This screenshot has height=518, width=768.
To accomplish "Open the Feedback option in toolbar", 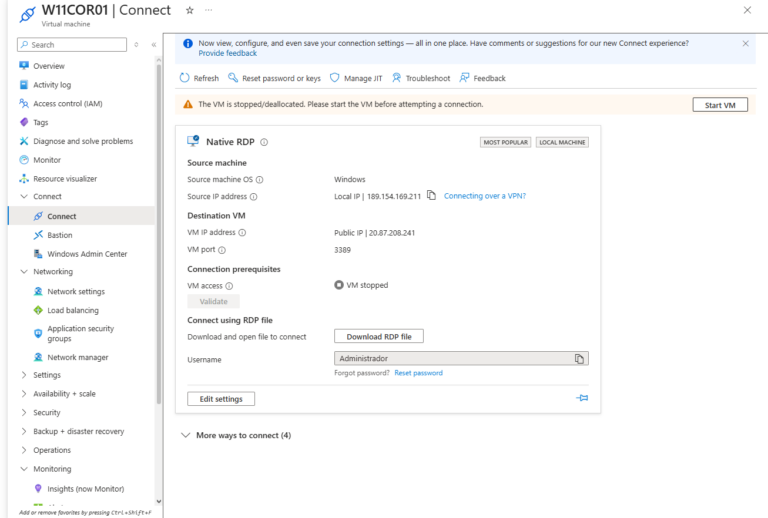I will click(482, 78).
